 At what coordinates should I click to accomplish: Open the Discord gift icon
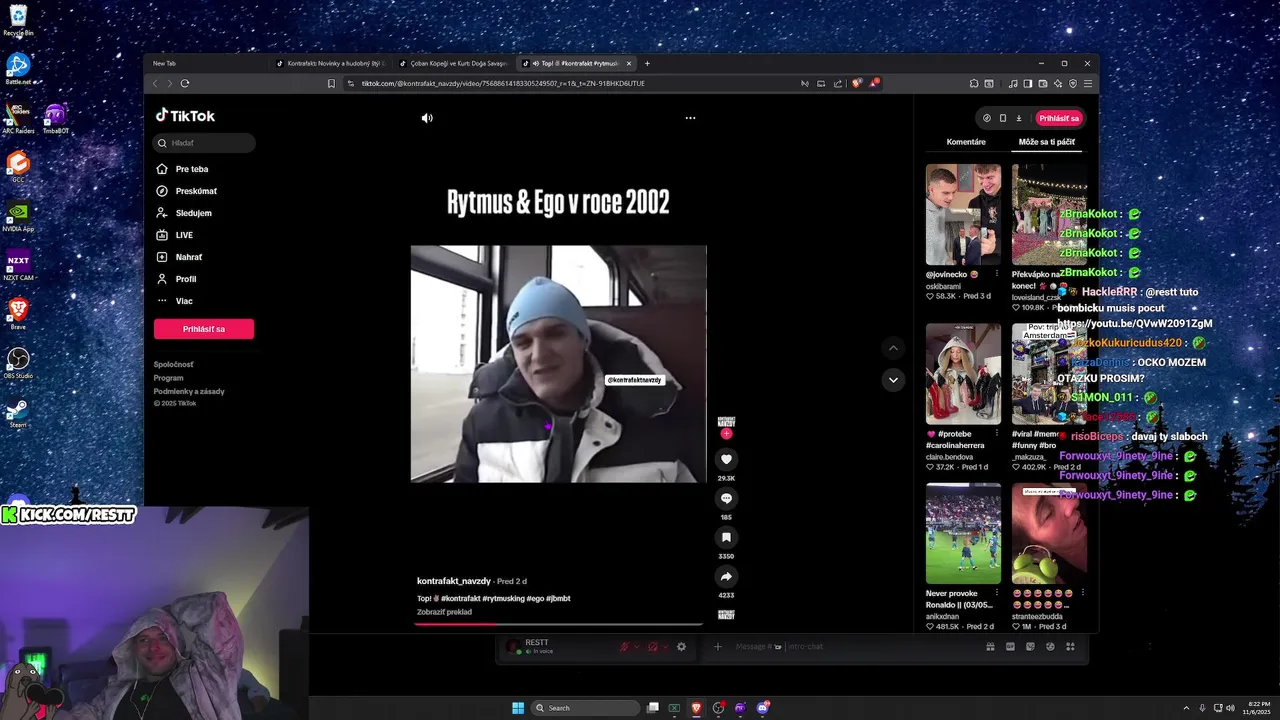(x=990, y=647)
